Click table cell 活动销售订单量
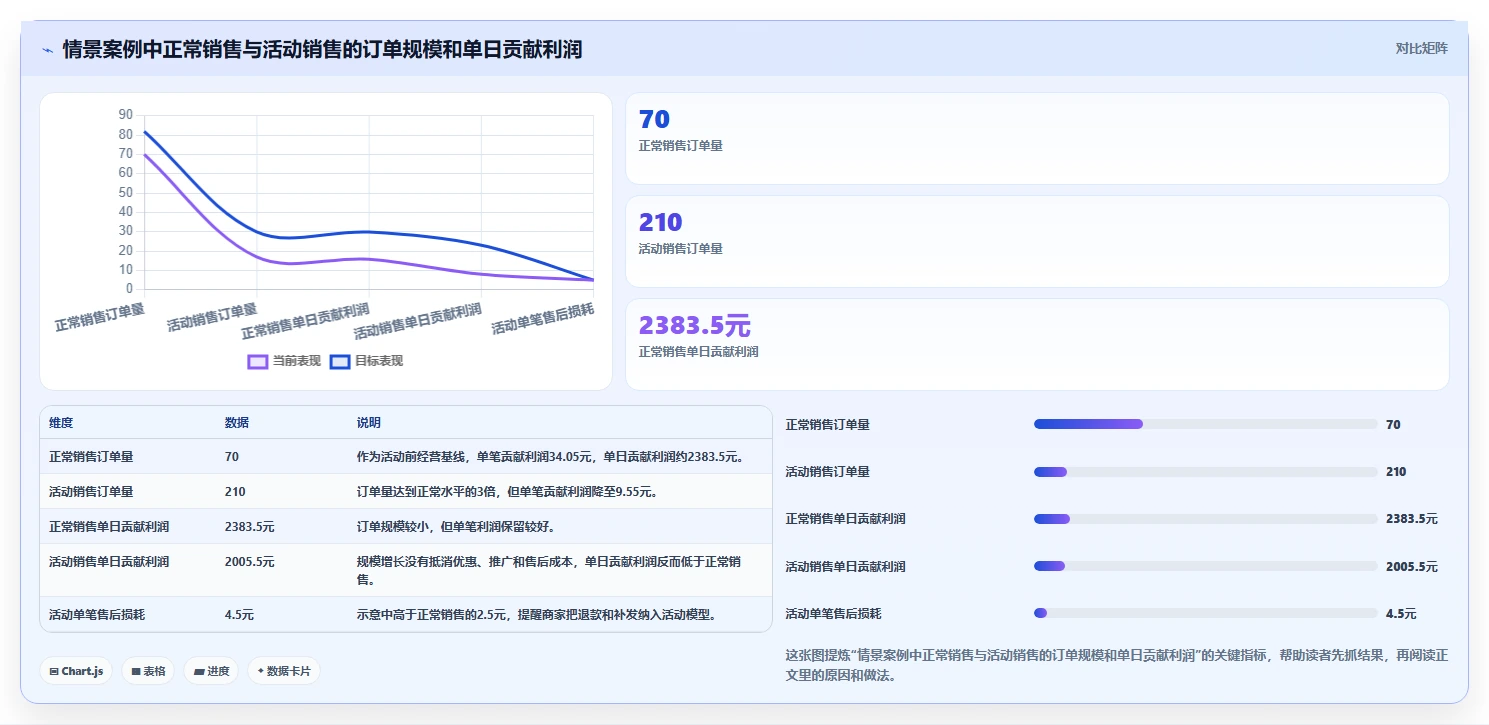 [x=91, y=491]
